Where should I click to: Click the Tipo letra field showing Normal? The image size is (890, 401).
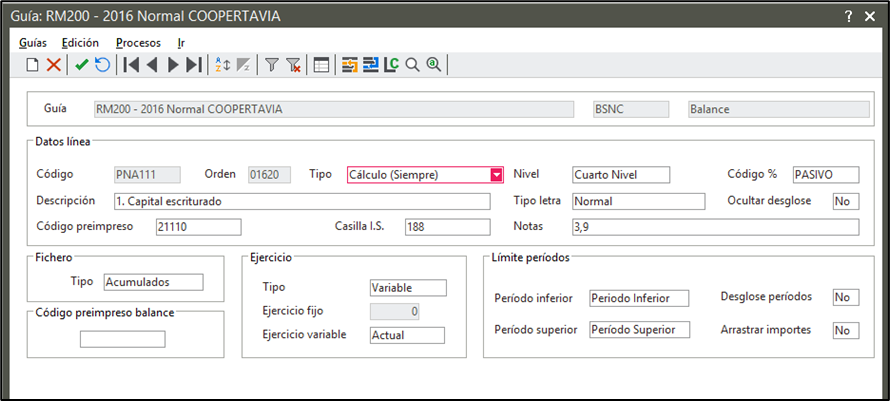639,201
